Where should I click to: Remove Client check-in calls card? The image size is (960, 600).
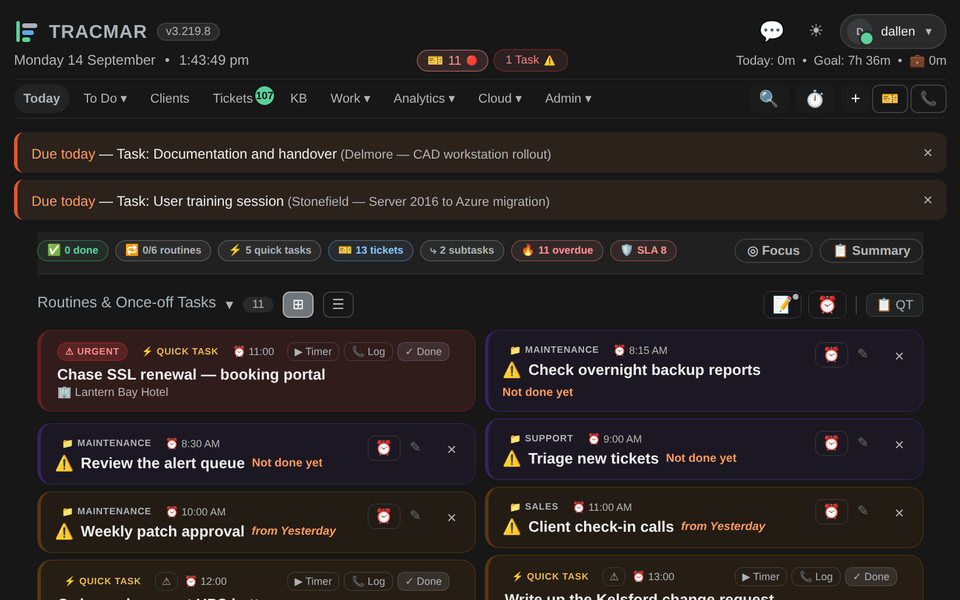click(x=899, y=513)
